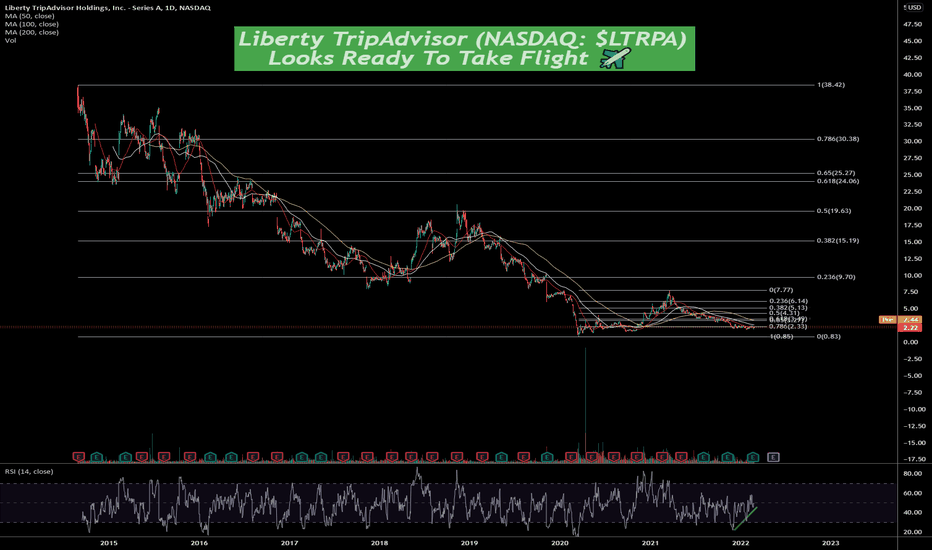Click the gray upcoming earnings marker
This screenshot has height=550, width=932.
point(773,457)
